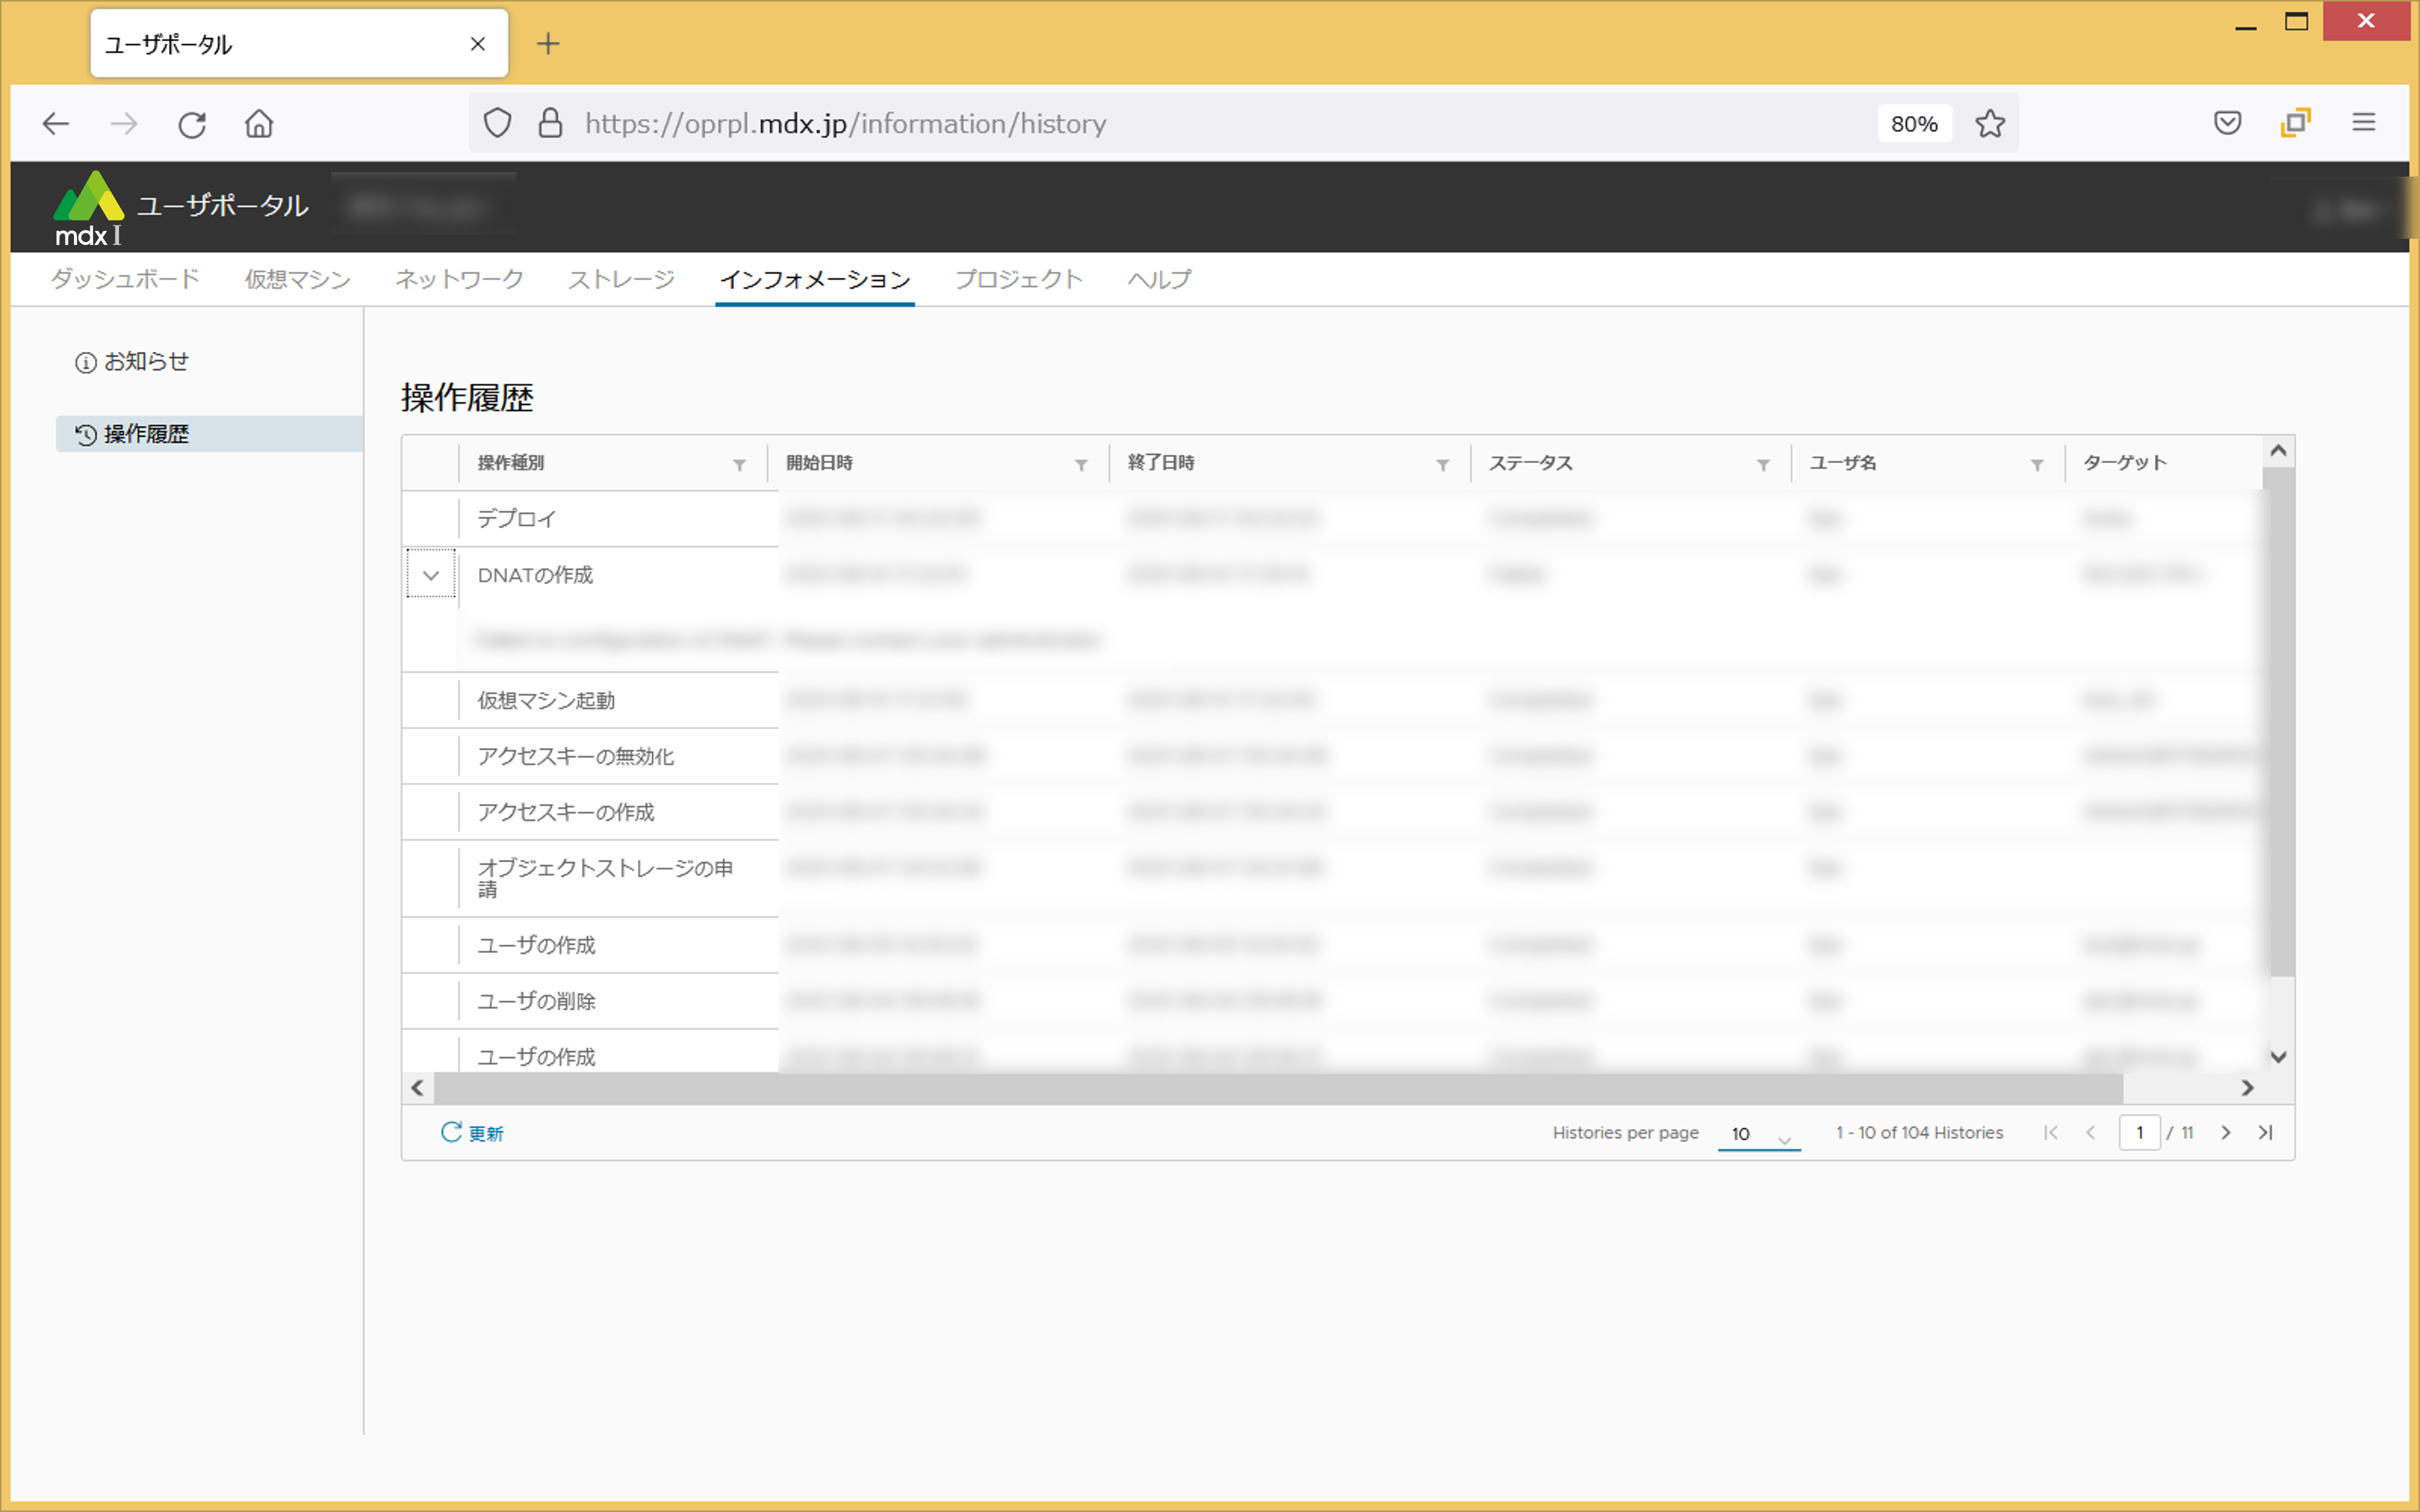Screen dimensions: 2420x1512
Task: Click the 80% zoom indicator
Action: [1914, 123]
